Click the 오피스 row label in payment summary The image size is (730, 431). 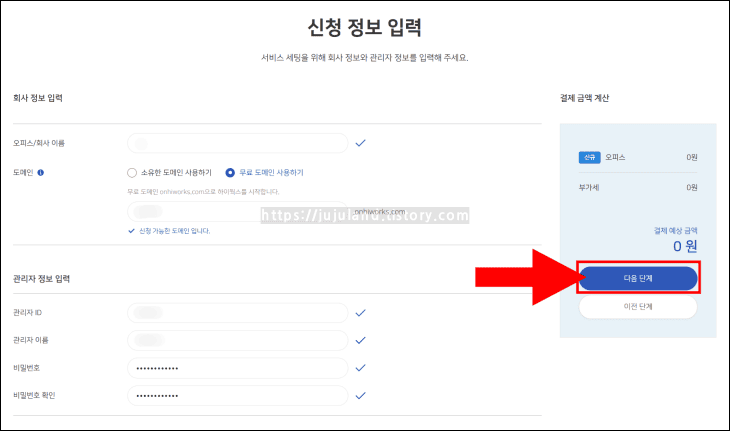point(615,157)
